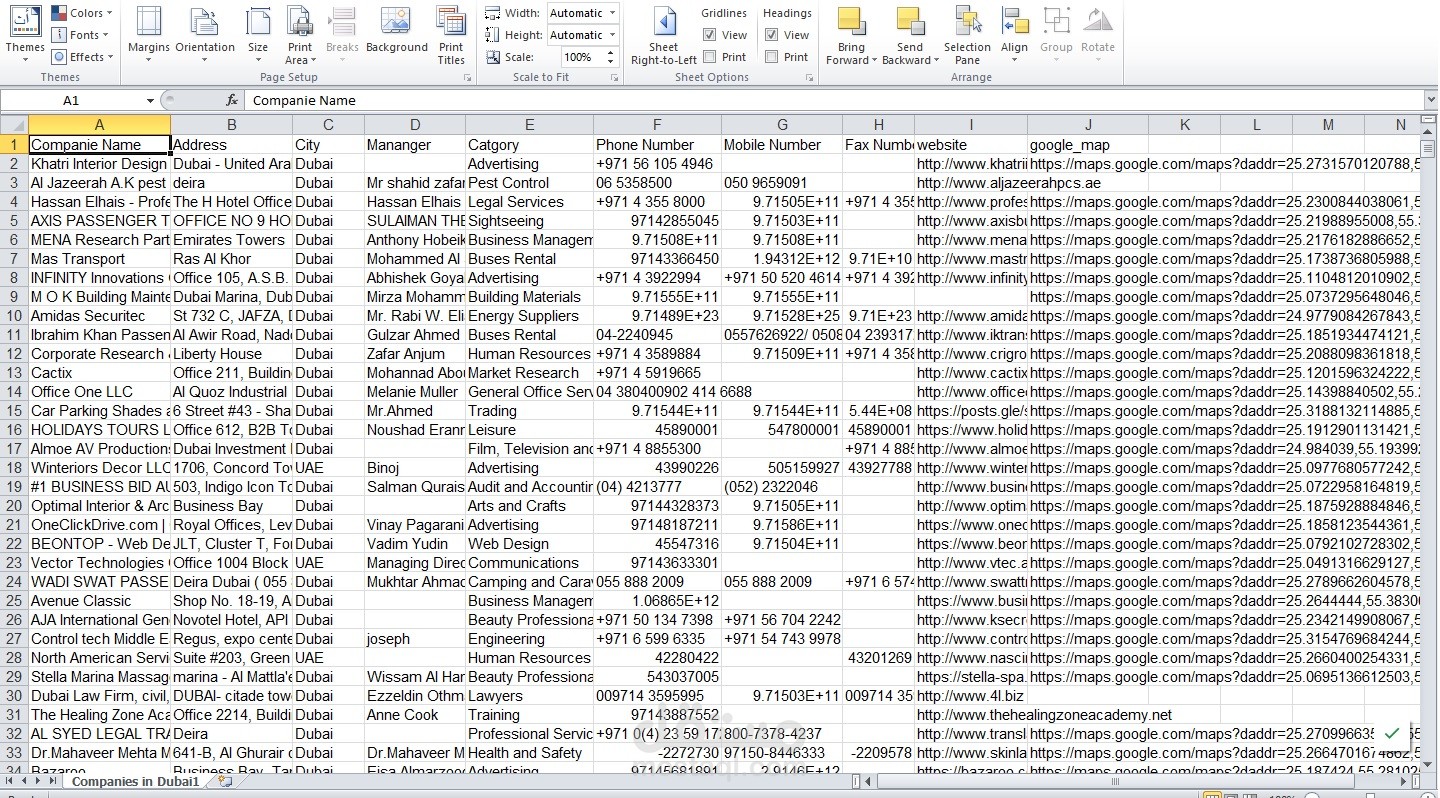Viewport: 1440px width, 798px height.
Task: Select the Phone Number header cell
Action: click(x=657, y=145)
